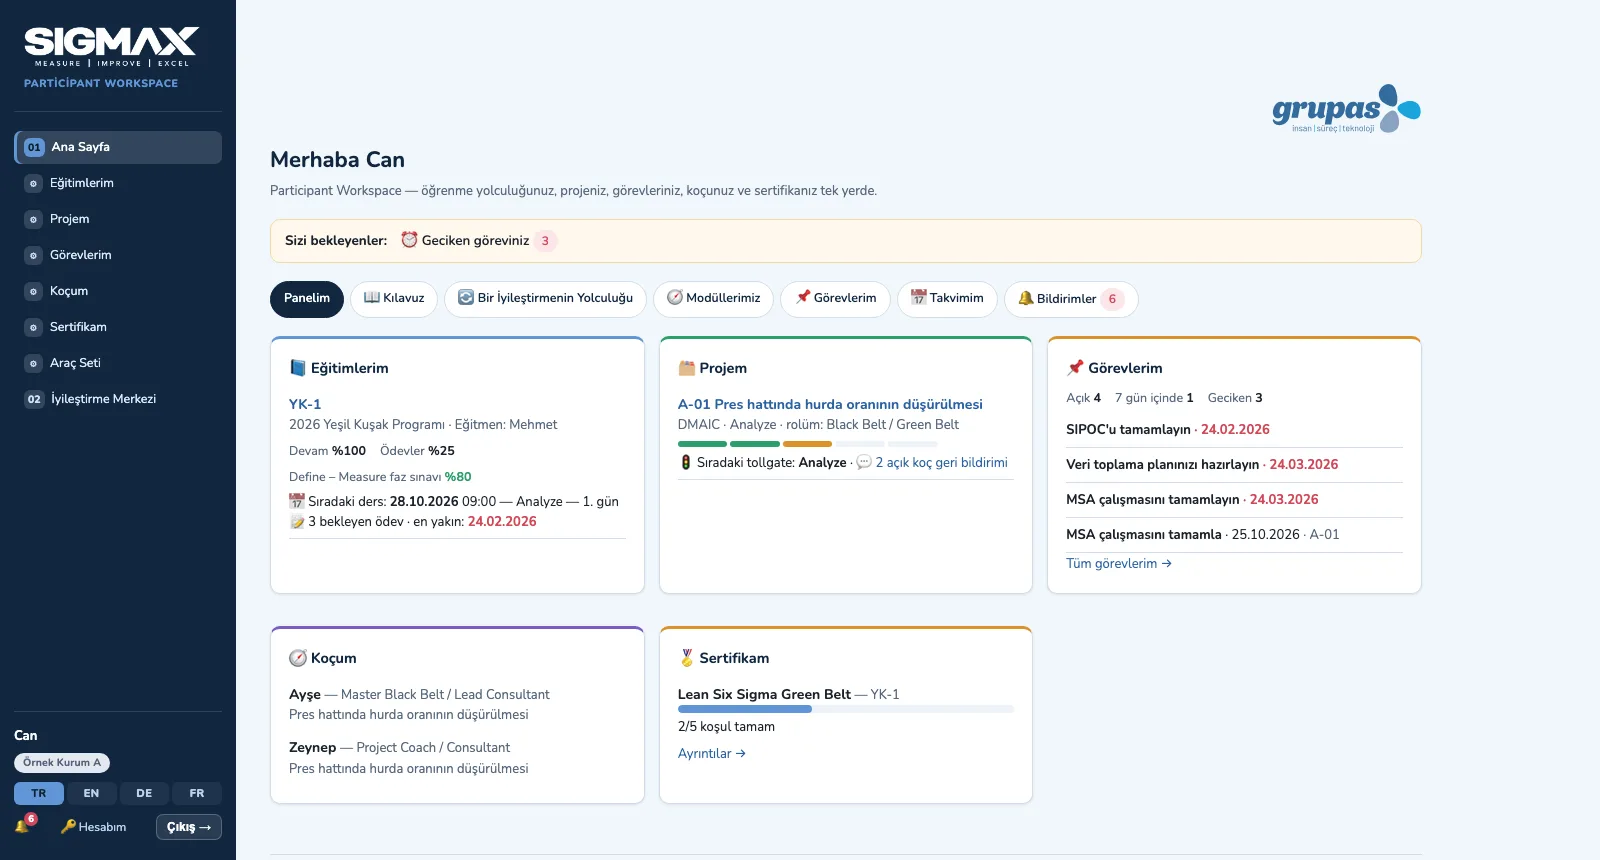The height and width of the screenshot is (860, 1600).
Task: Open Araç Seti in the sidebar
Action: coord(118,363)
